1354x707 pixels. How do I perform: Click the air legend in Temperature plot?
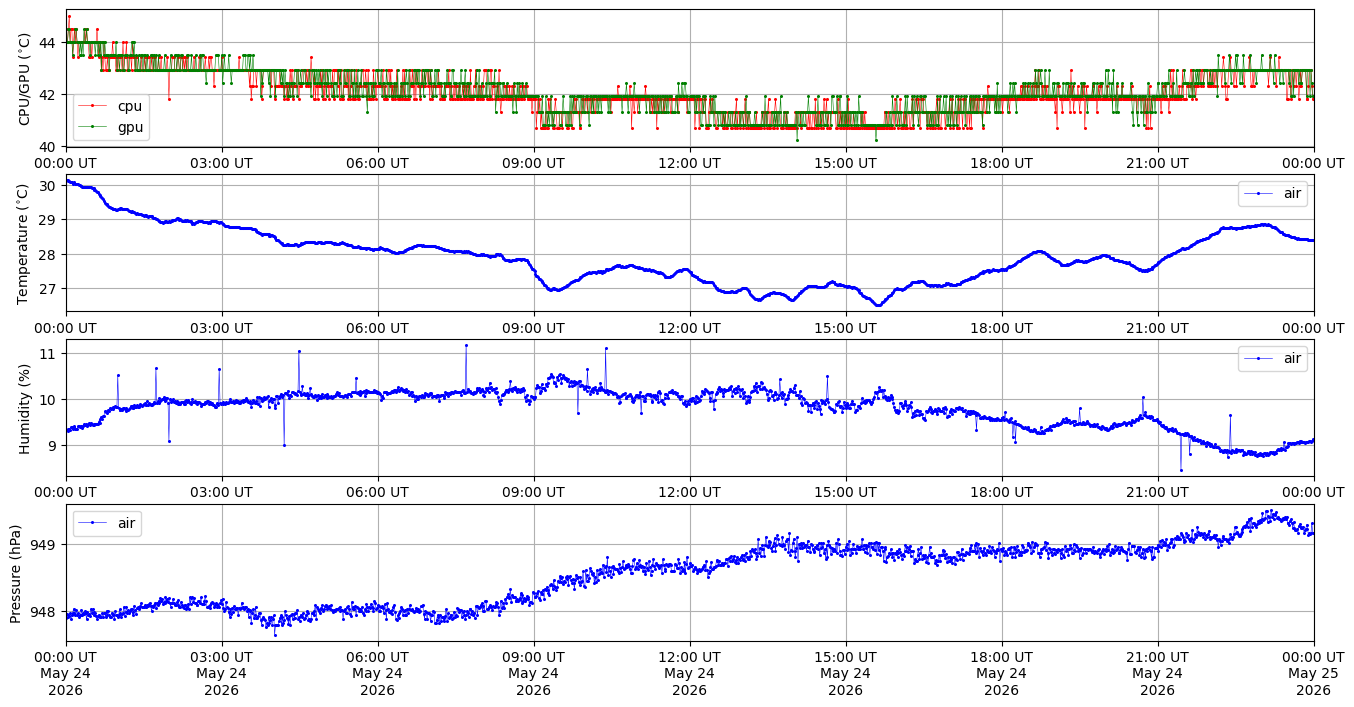(1273, 194)
